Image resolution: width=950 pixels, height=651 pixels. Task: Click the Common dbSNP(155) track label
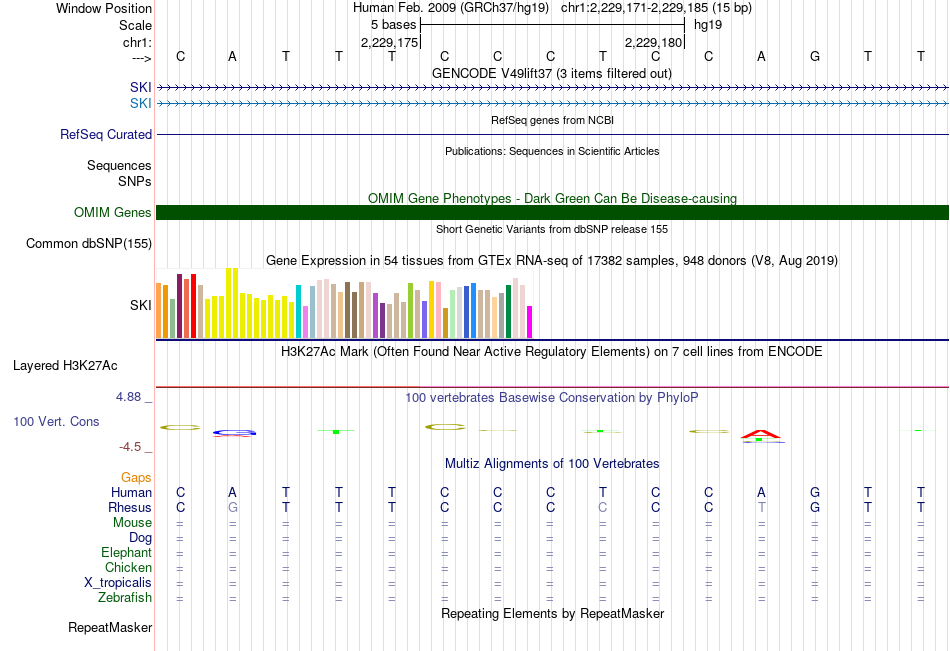click(89, 244)
